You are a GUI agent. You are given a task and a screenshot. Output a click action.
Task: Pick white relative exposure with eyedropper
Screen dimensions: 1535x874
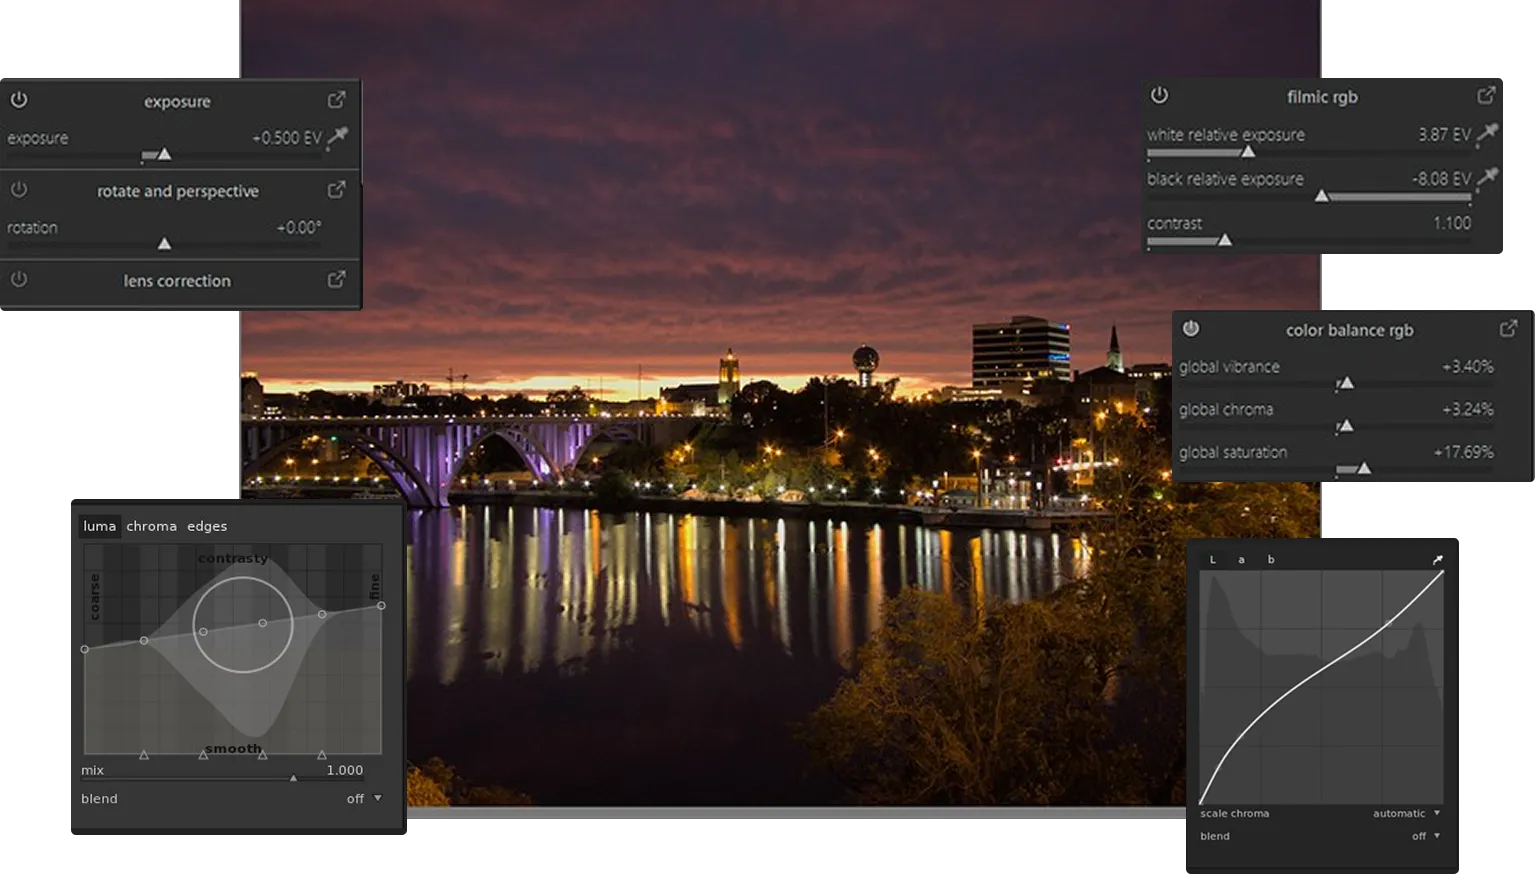tap(1488, 133)
